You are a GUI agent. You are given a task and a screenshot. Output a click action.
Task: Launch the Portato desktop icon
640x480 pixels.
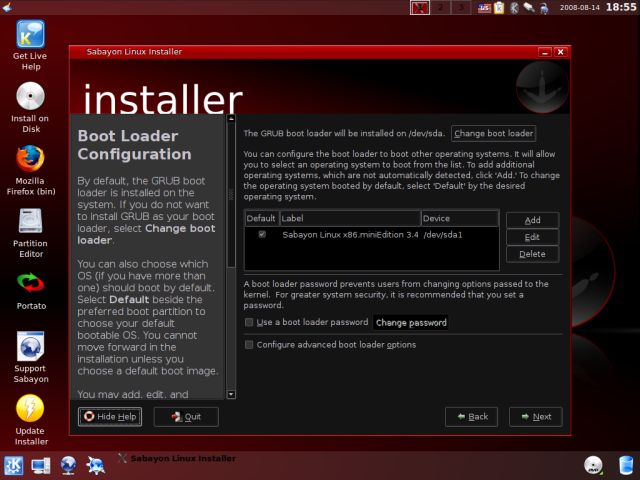31,291
